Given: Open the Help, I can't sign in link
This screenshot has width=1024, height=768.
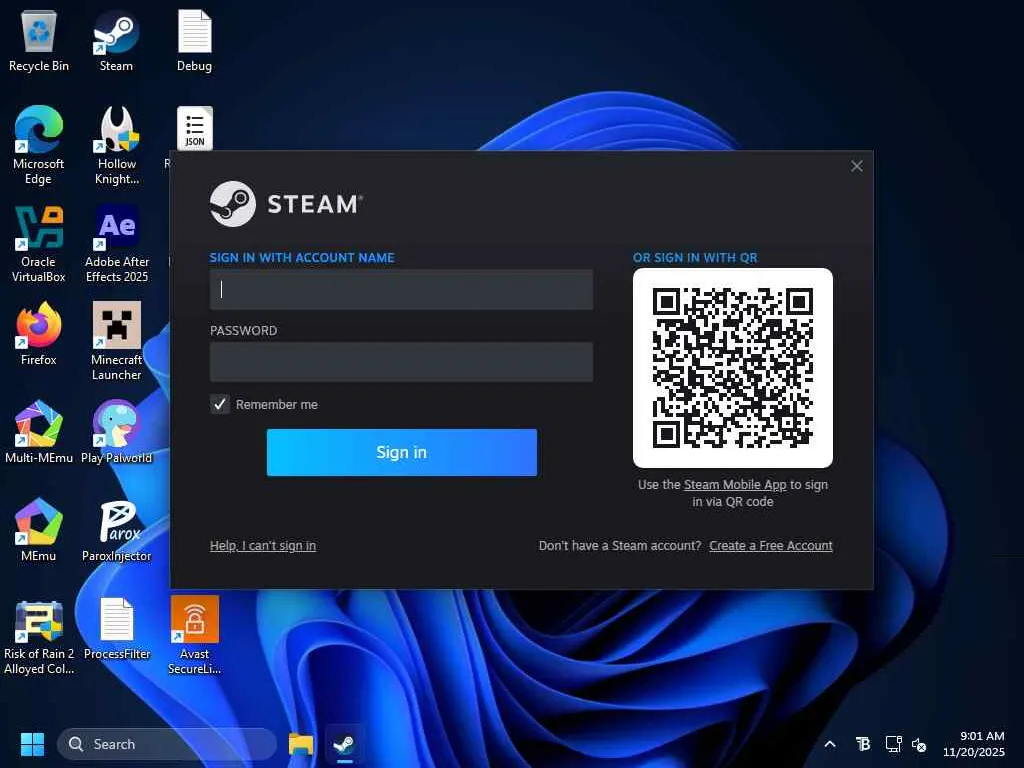Looking at the screenshot, I should pos(263,545).
